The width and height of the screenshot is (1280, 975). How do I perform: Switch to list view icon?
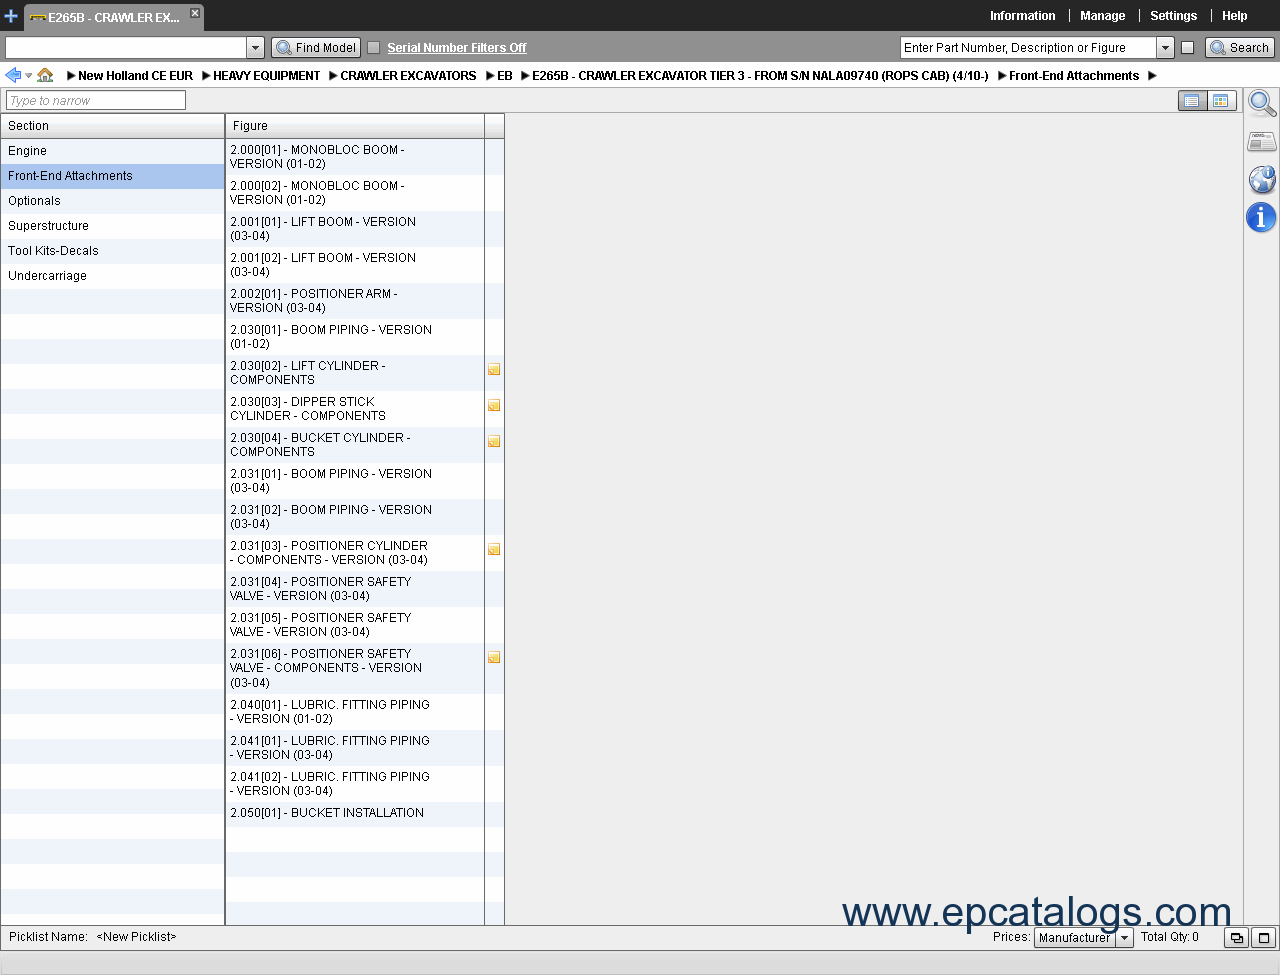coord(1192,101)
